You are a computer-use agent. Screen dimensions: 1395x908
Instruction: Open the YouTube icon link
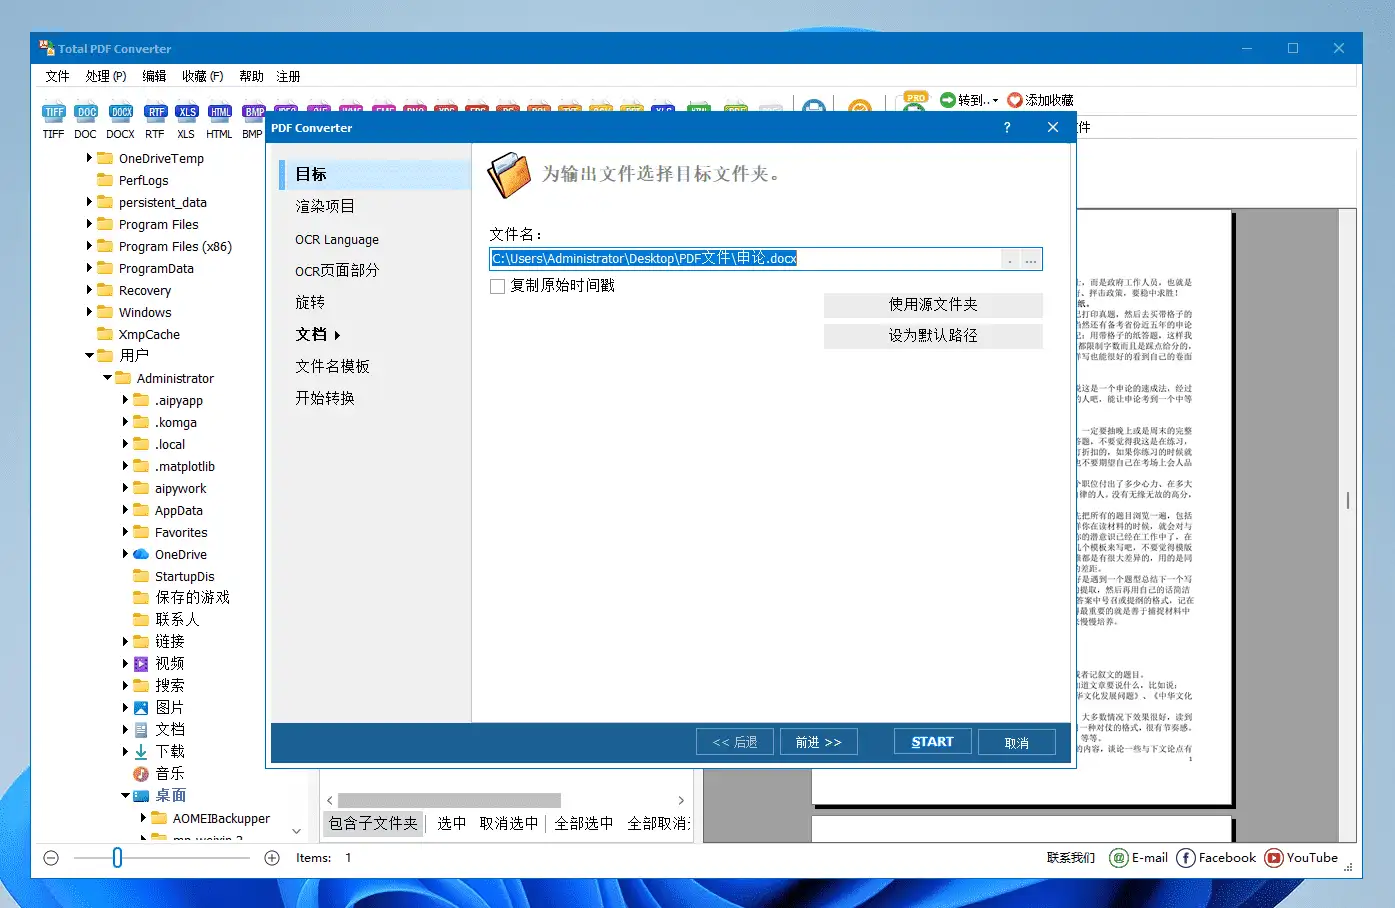1274,858
